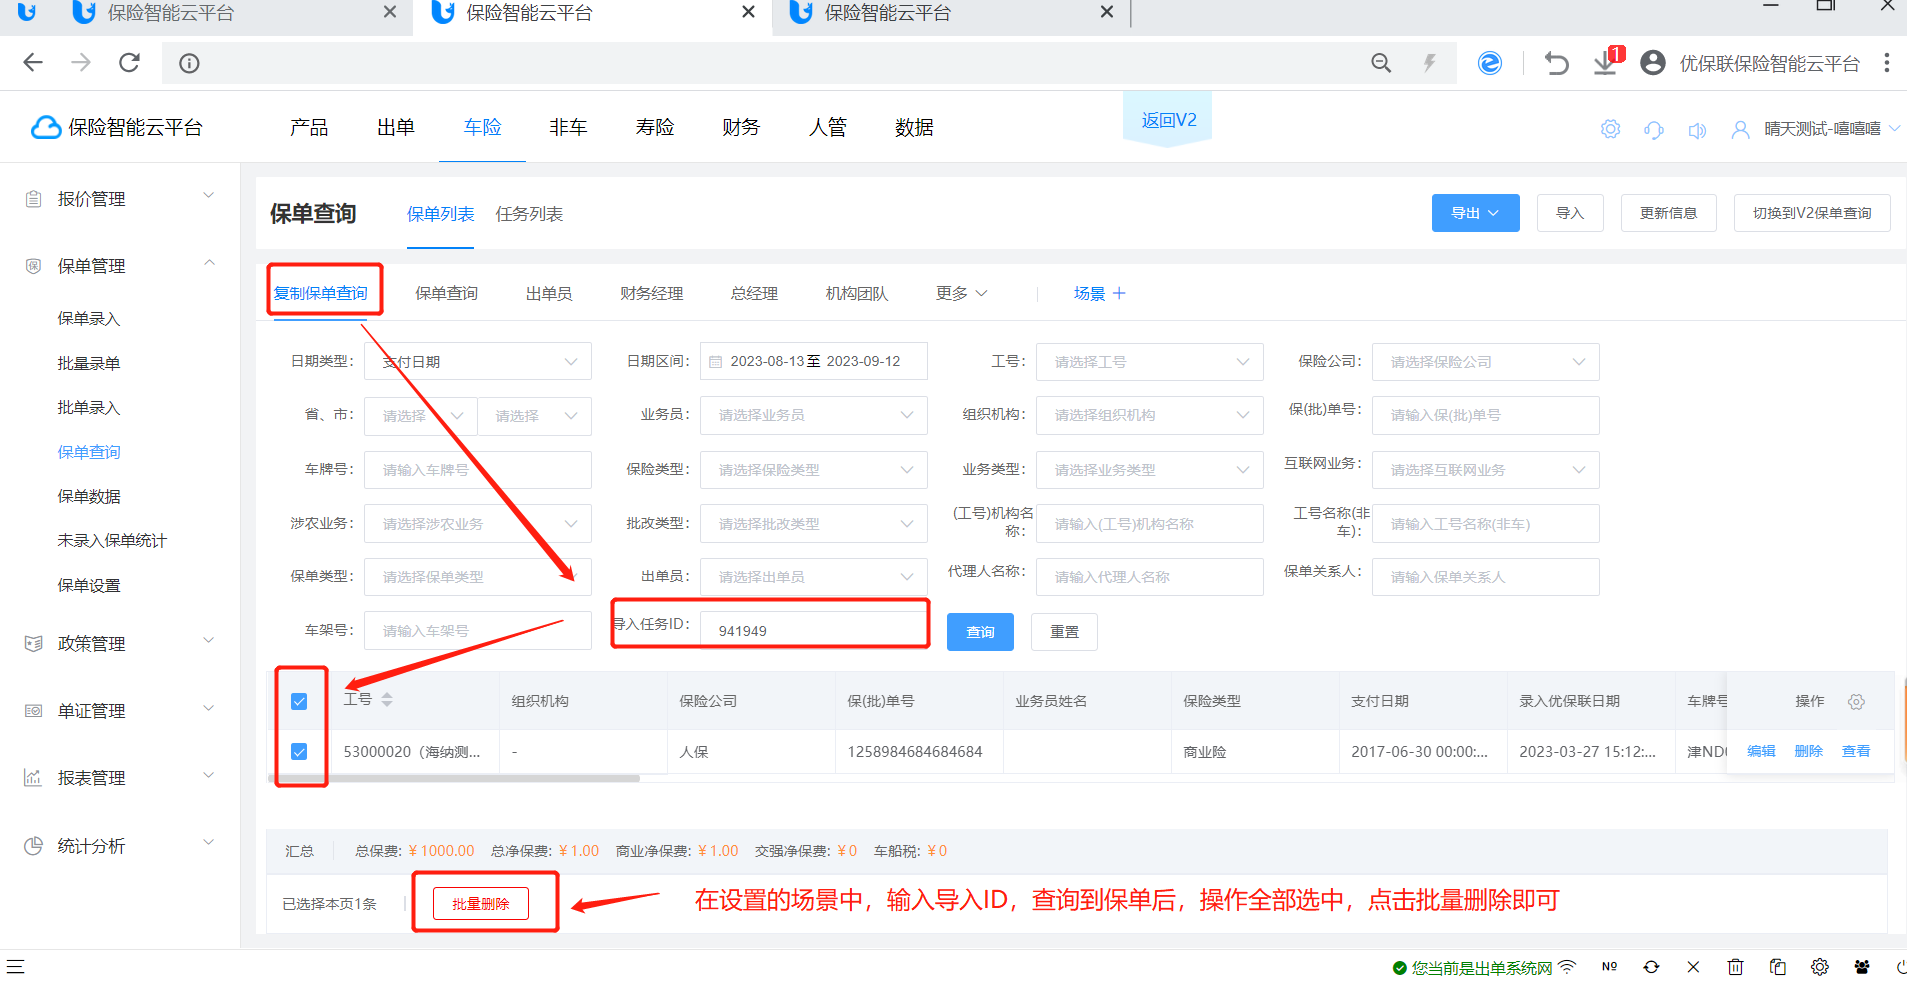Click the status bar refresh icon
Viewport: 1907px width, 984px height.
(x=1651, y=967)
